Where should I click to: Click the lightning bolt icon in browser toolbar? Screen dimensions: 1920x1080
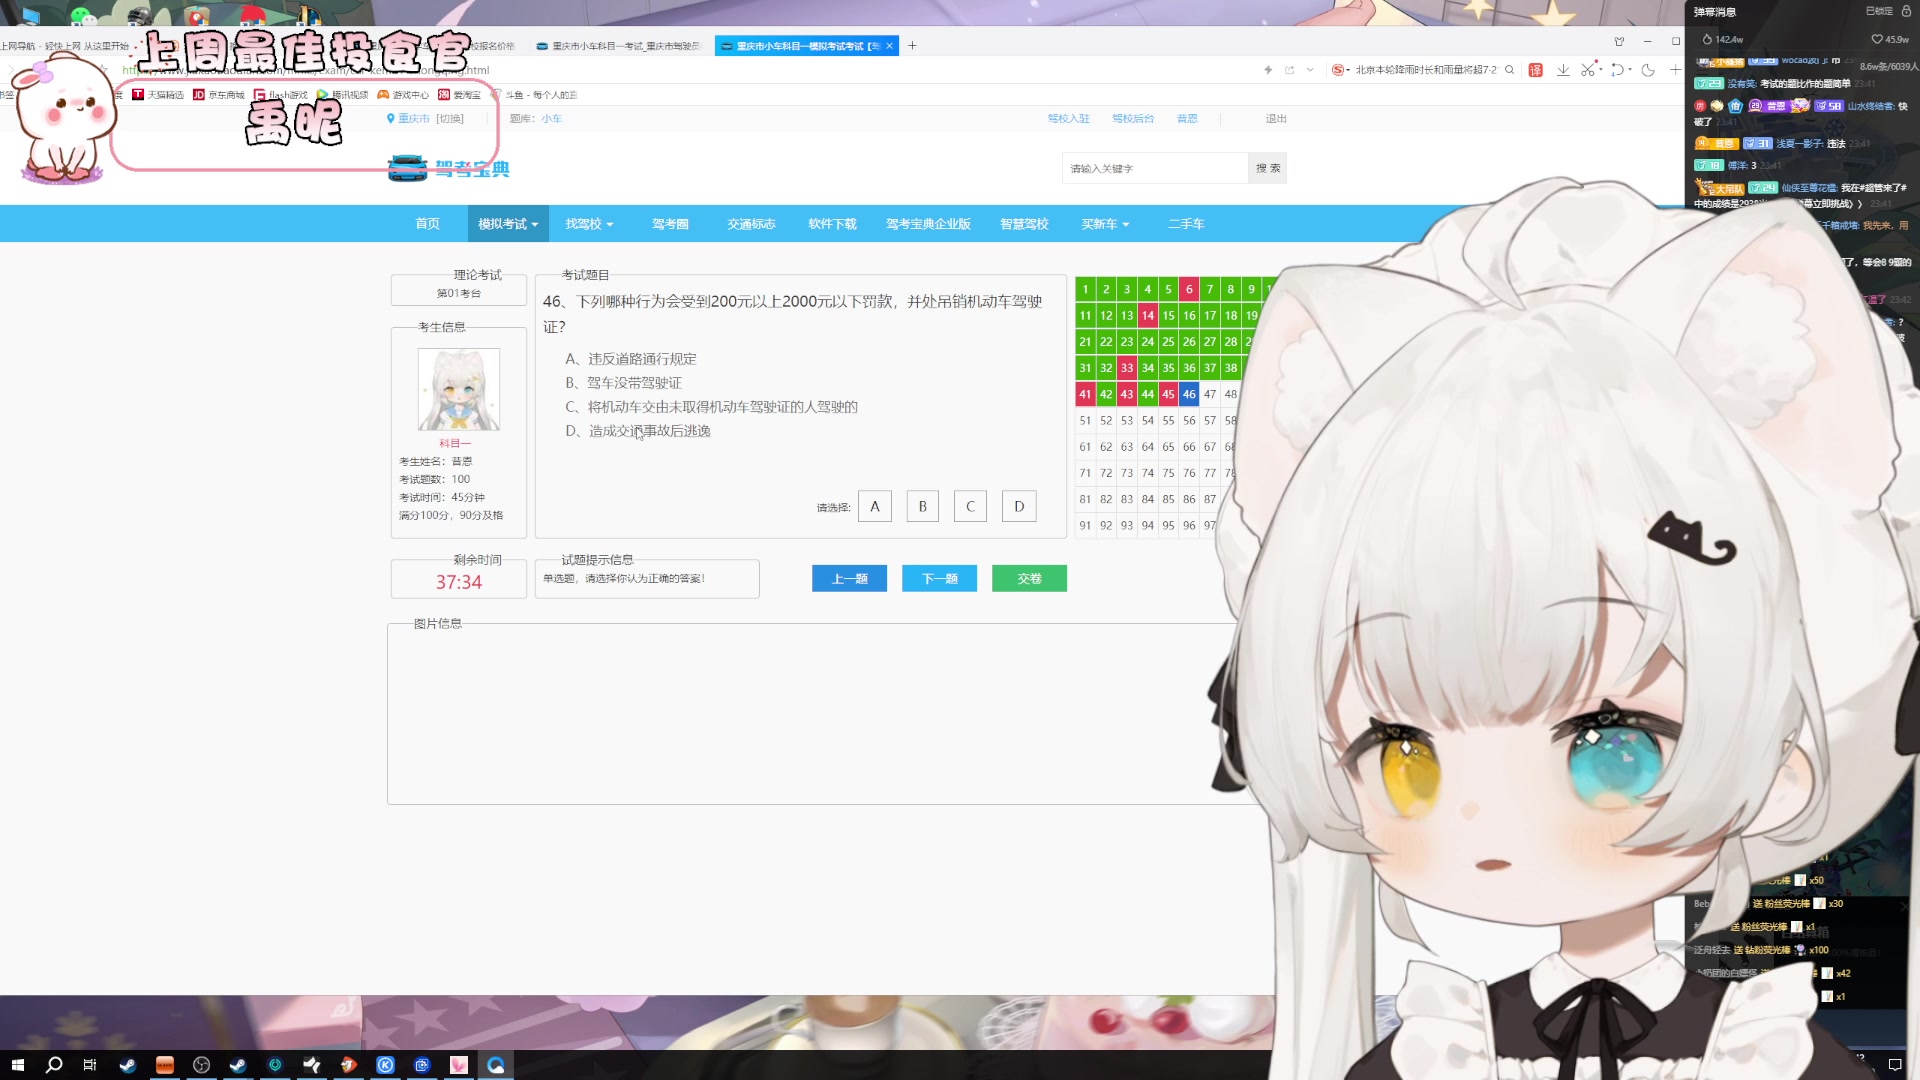tap(1269, 70)
